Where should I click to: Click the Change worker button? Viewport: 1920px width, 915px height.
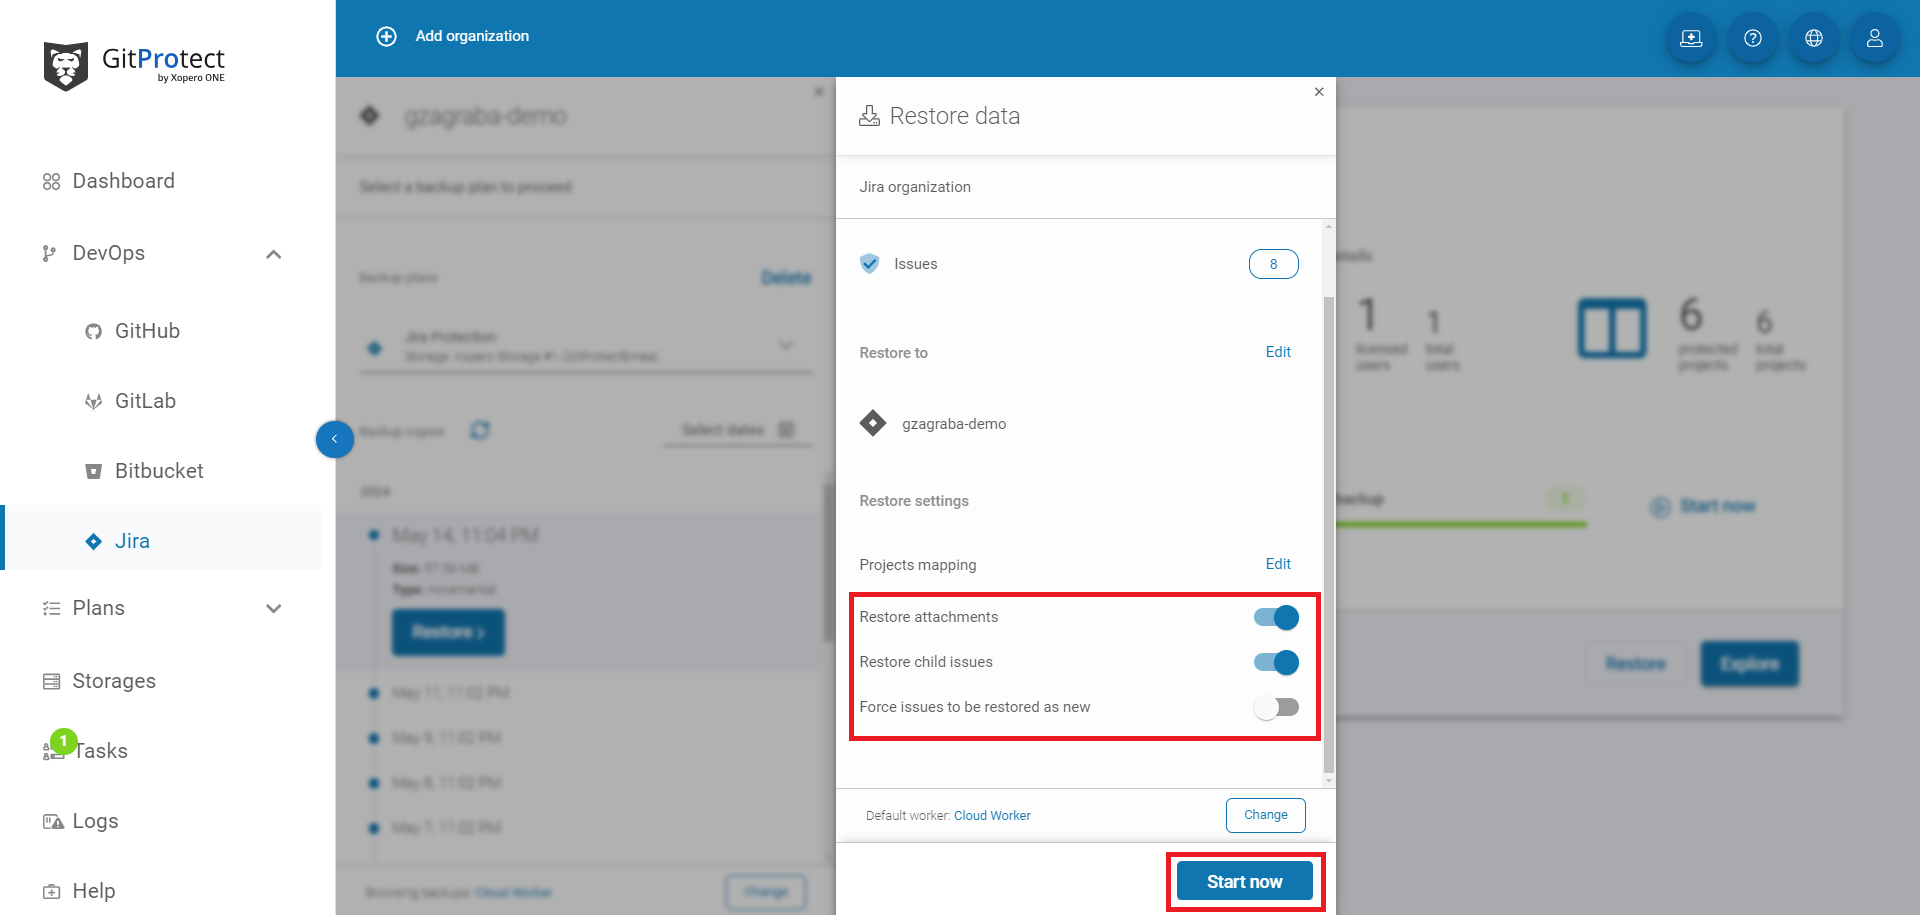[1265, 815]
